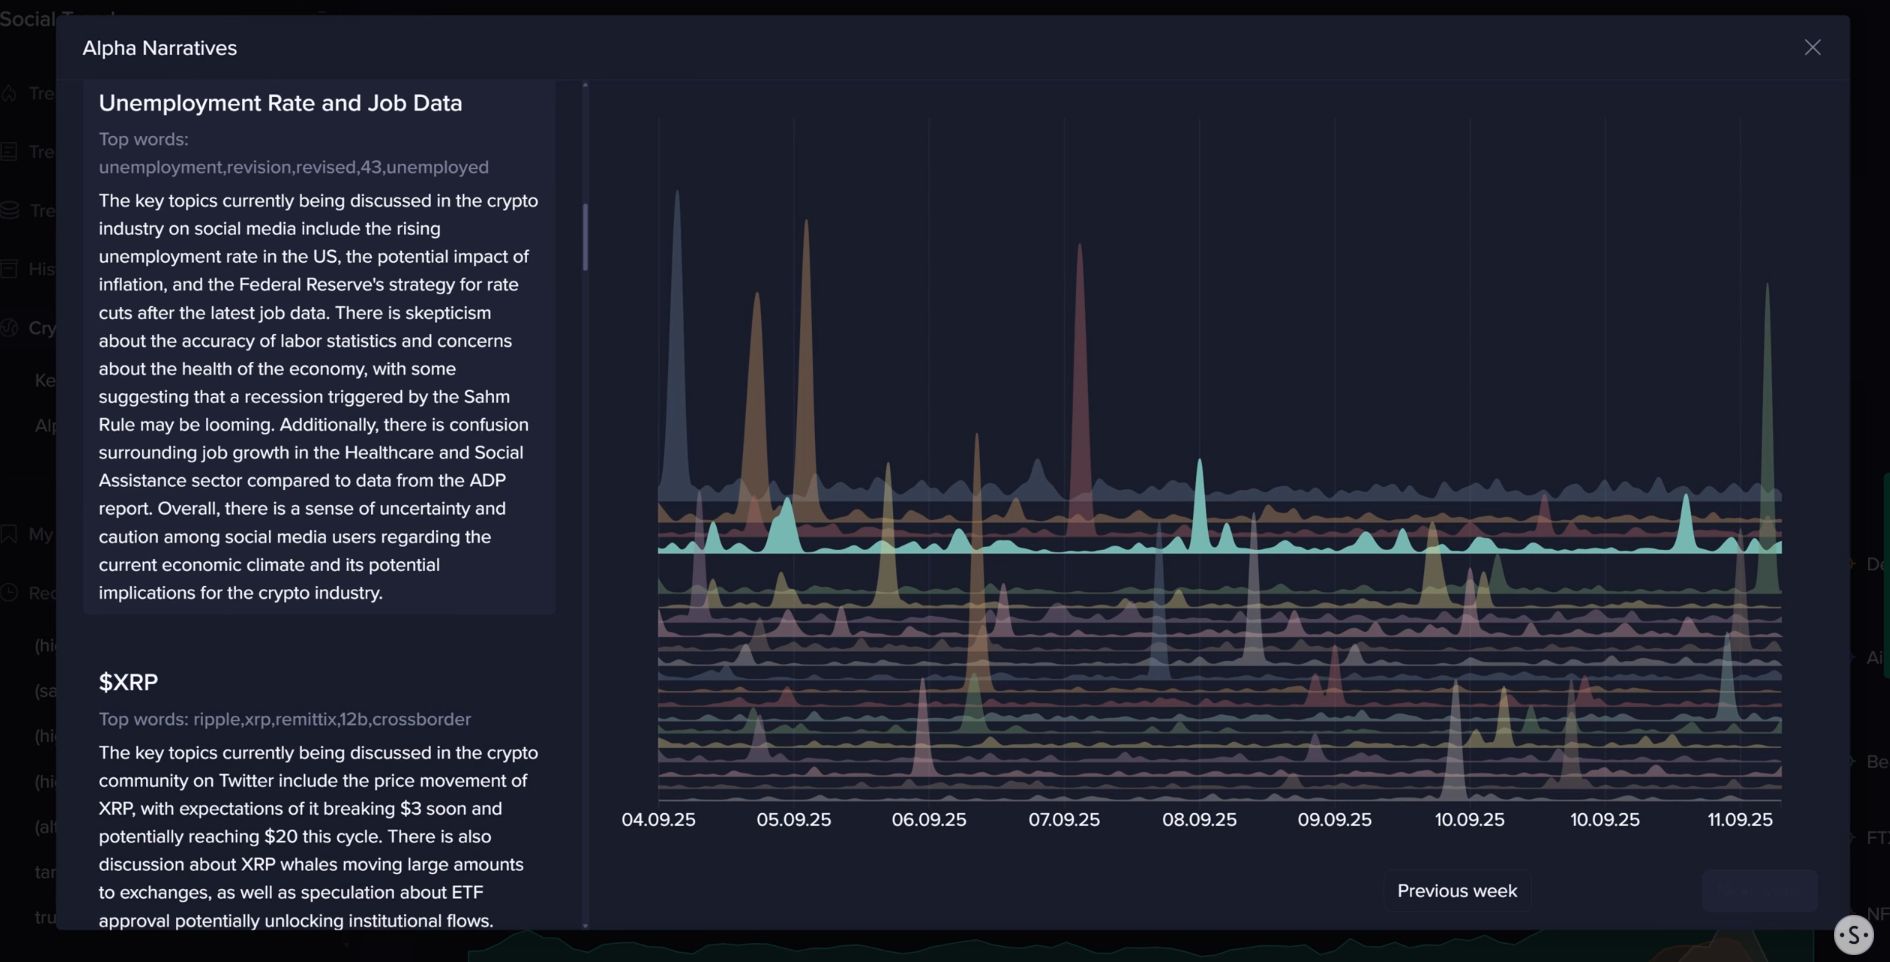Click the $XRP narrative description paragraph
Image resolution: width=1890 pixels, height=962 pixels.
[x=319, y=836]
